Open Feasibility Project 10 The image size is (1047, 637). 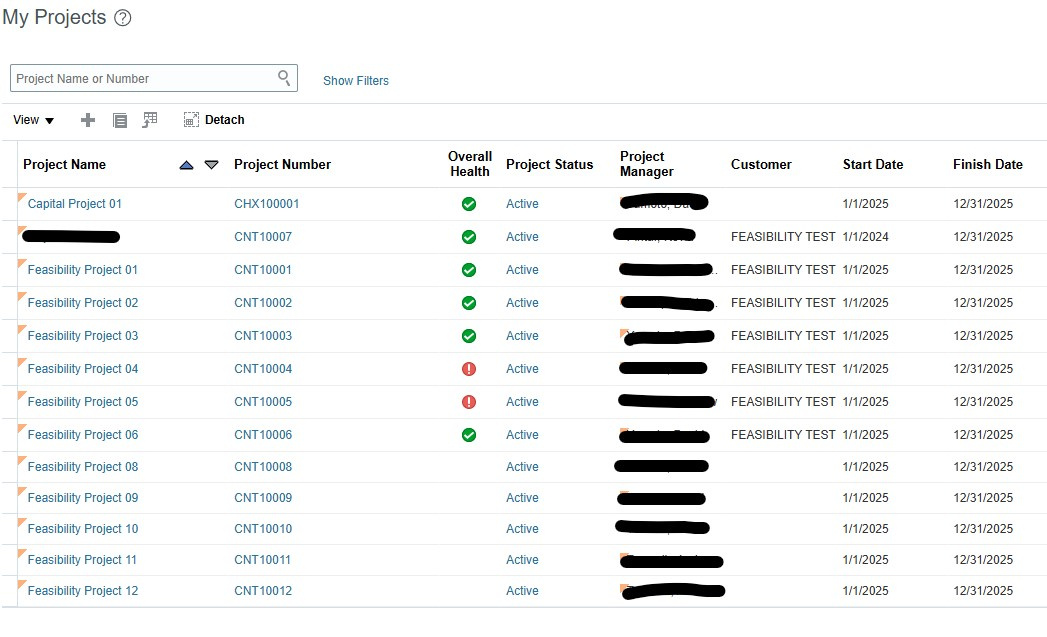tap(83, 529)
